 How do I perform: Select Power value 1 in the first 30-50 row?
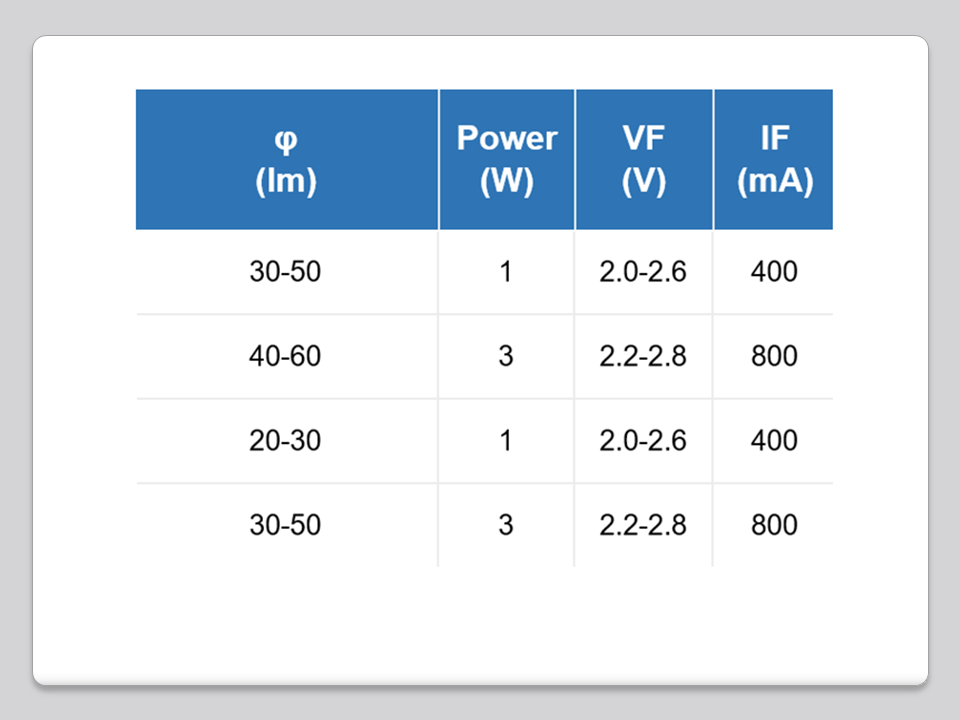click(x=506, y=271)
